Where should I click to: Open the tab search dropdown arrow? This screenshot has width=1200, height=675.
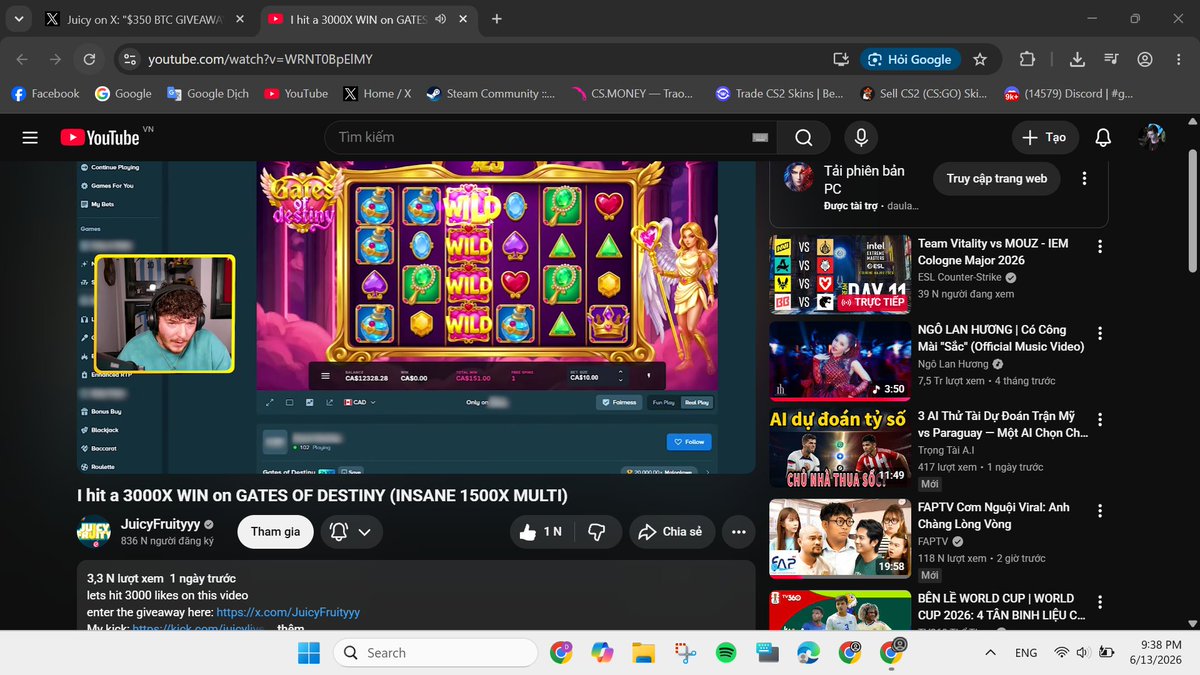(19, 19)
